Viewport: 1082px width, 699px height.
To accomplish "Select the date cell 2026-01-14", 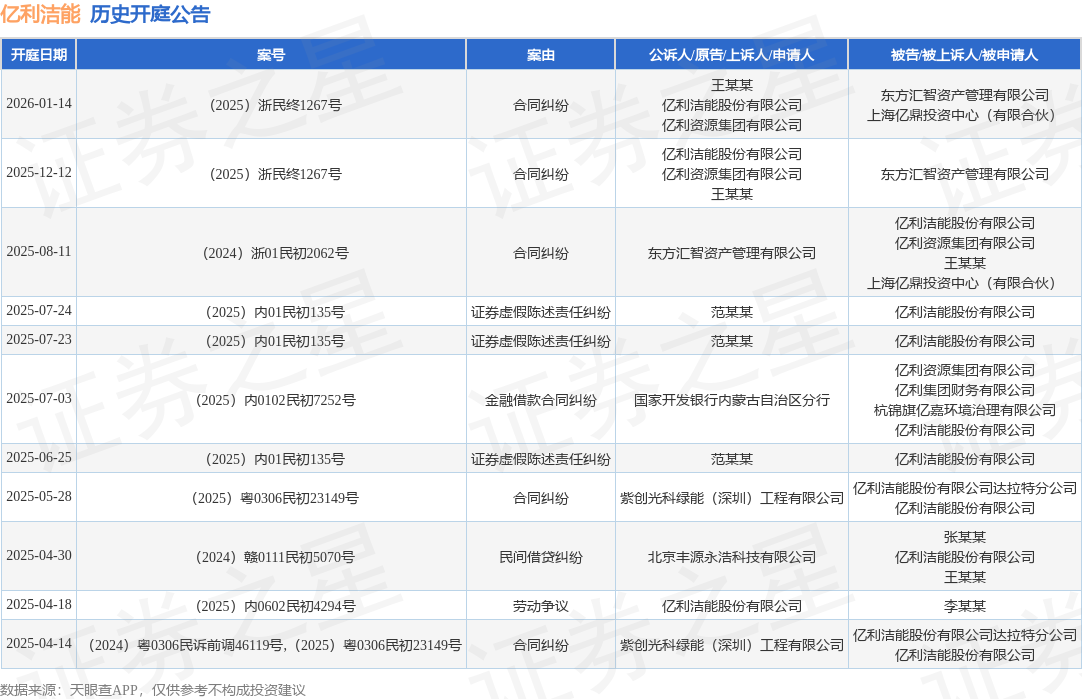I will [39, 104].
